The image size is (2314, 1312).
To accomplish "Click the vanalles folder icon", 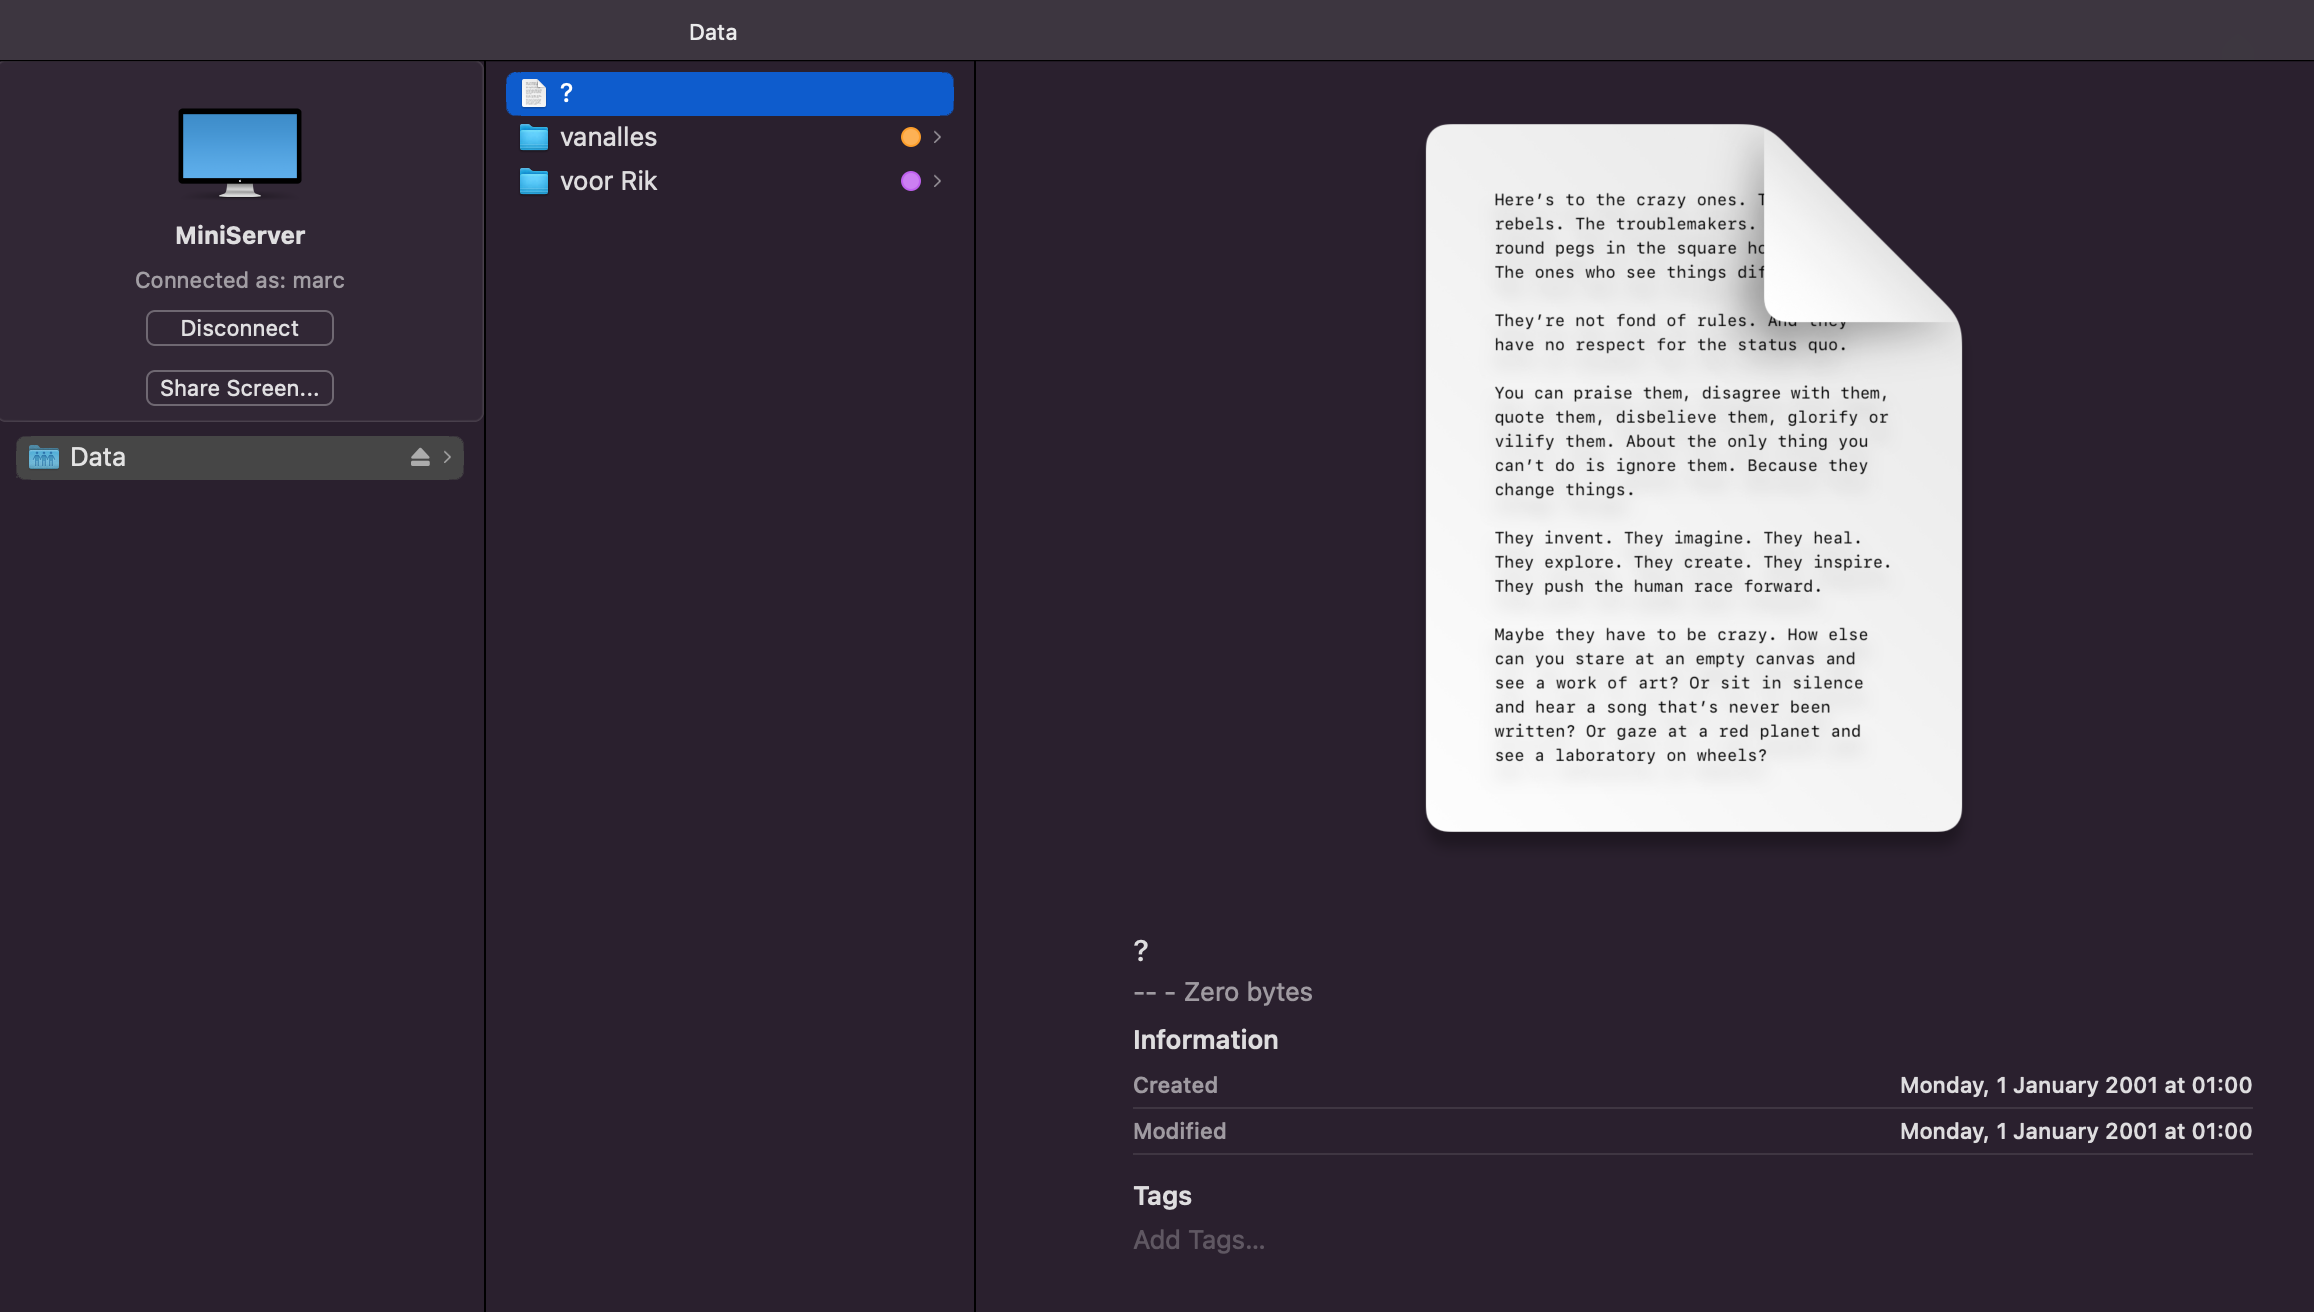I will [534, 137].
